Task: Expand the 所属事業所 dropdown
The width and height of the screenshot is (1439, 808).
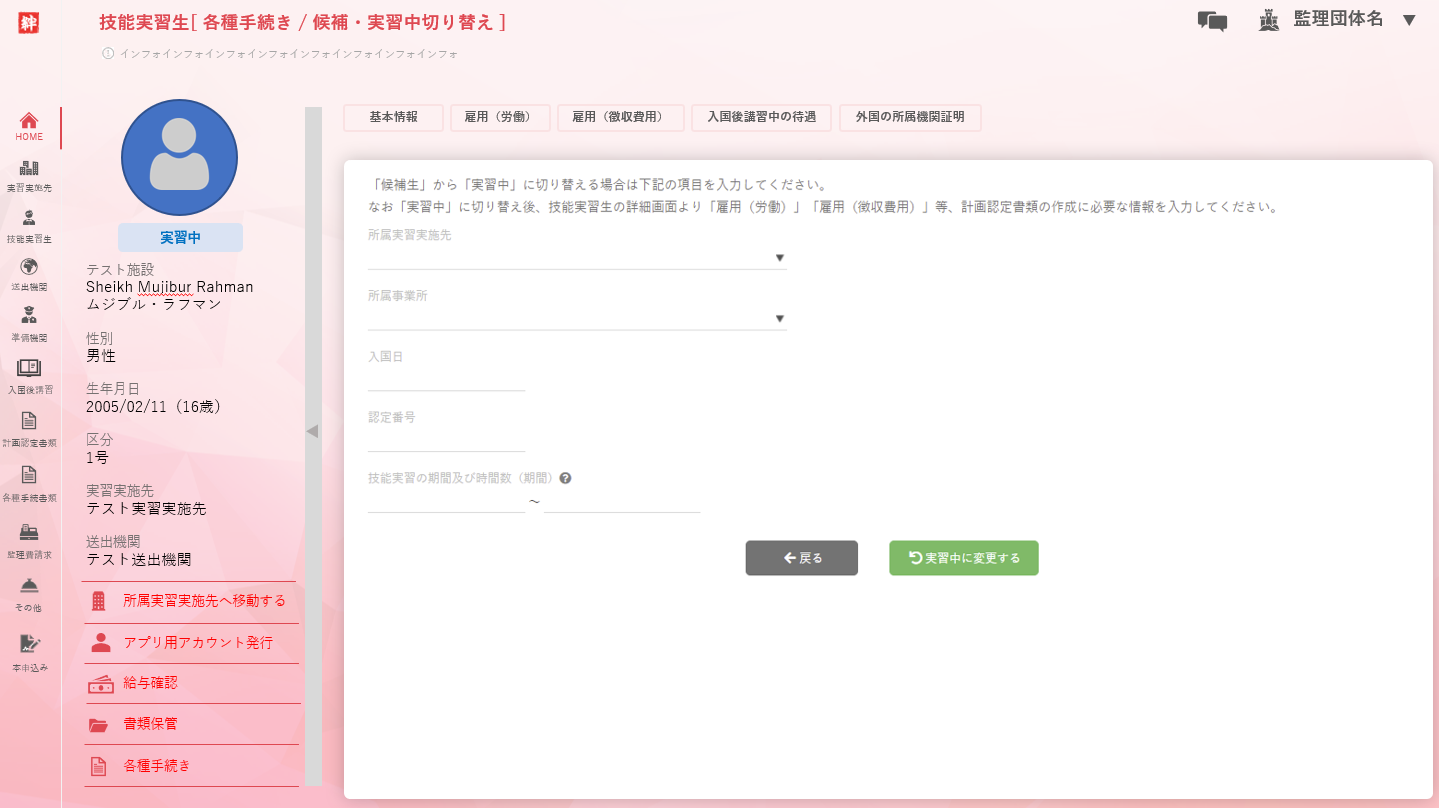Action: click(577, 319)
